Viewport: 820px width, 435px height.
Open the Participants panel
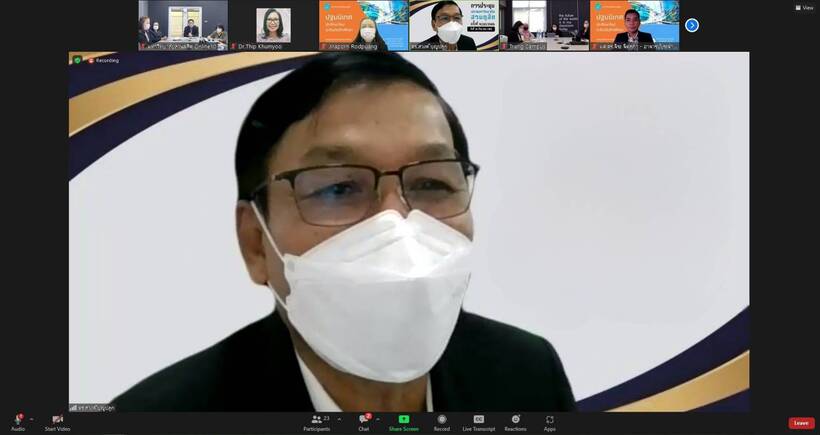click(x=317, y=422)
